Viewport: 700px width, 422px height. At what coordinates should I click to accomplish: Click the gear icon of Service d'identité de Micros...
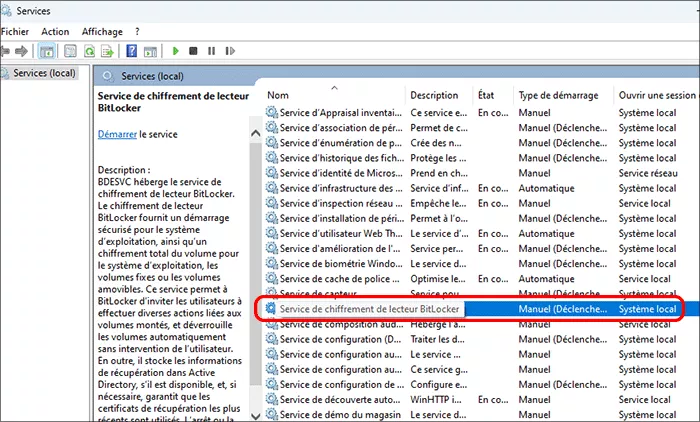pos(271,172)
